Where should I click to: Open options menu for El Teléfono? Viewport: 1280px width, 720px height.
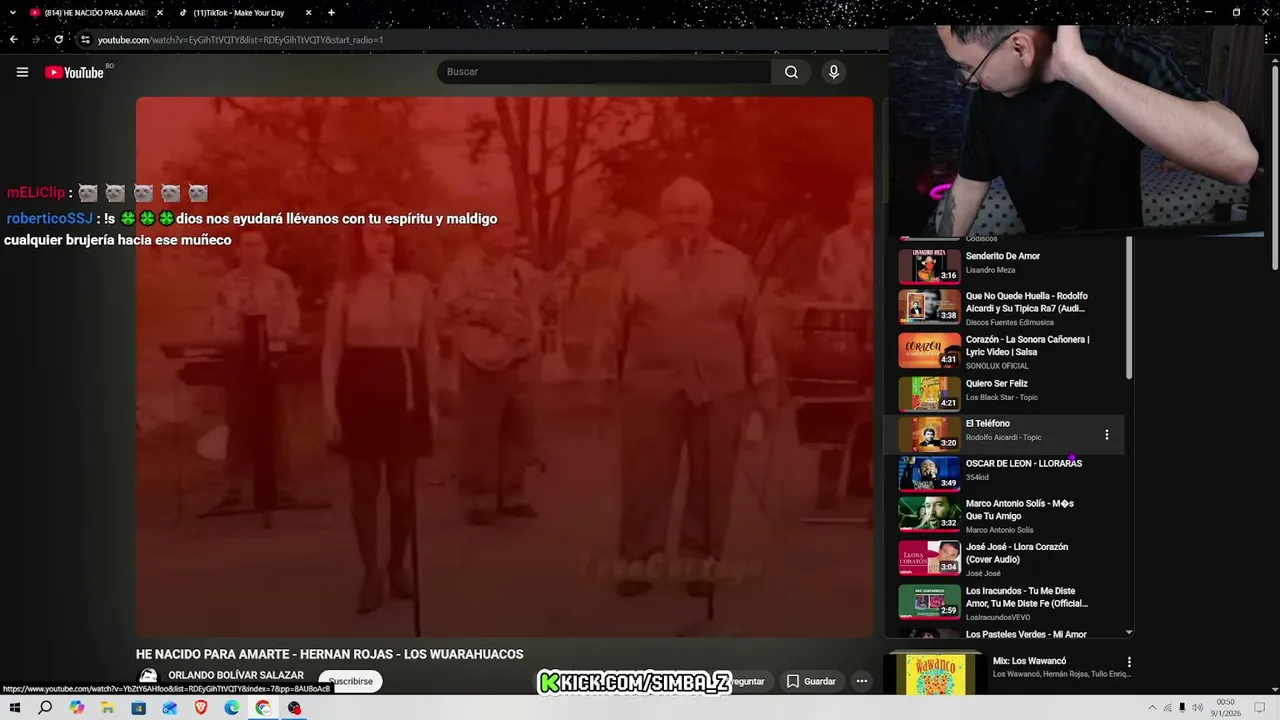(x=1106, y=434)
